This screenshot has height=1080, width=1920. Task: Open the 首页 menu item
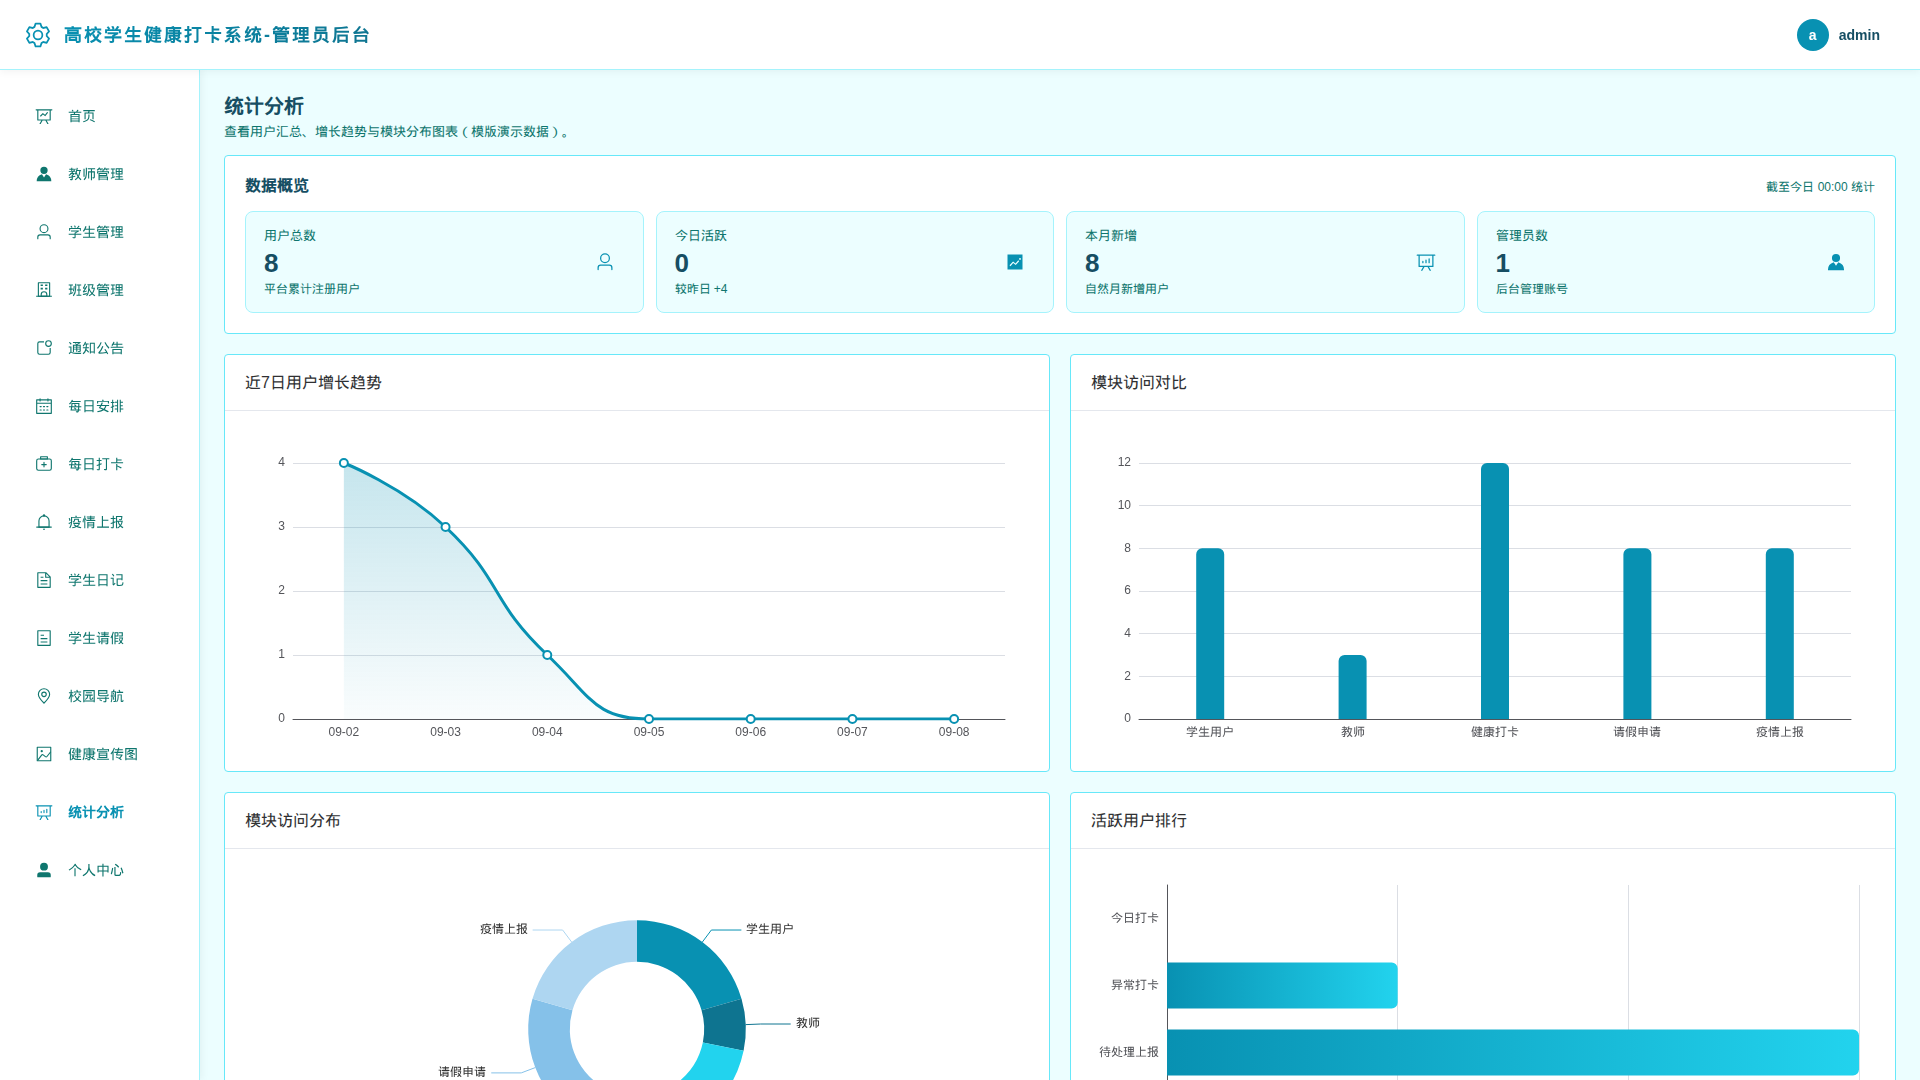pos(100,116)
